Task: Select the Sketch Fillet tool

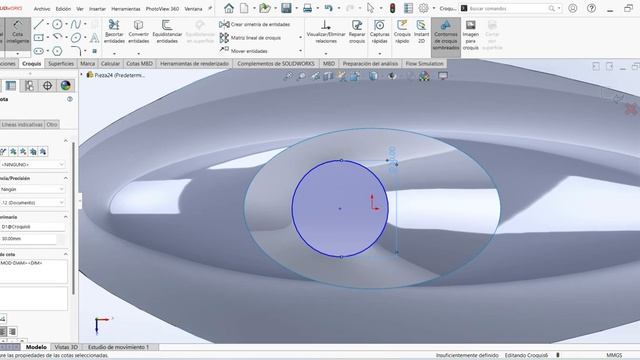Action: click(x=76, y=51)
